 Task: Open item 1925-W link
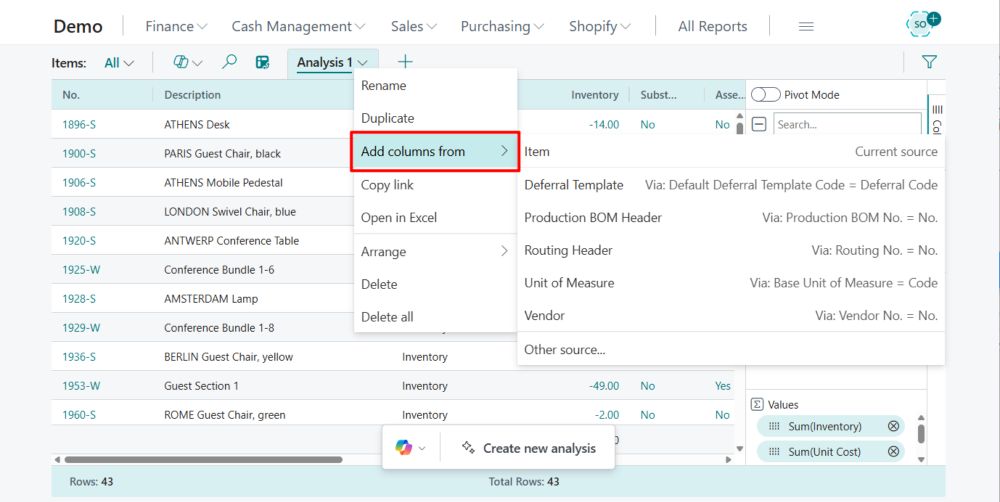point(81,270)
